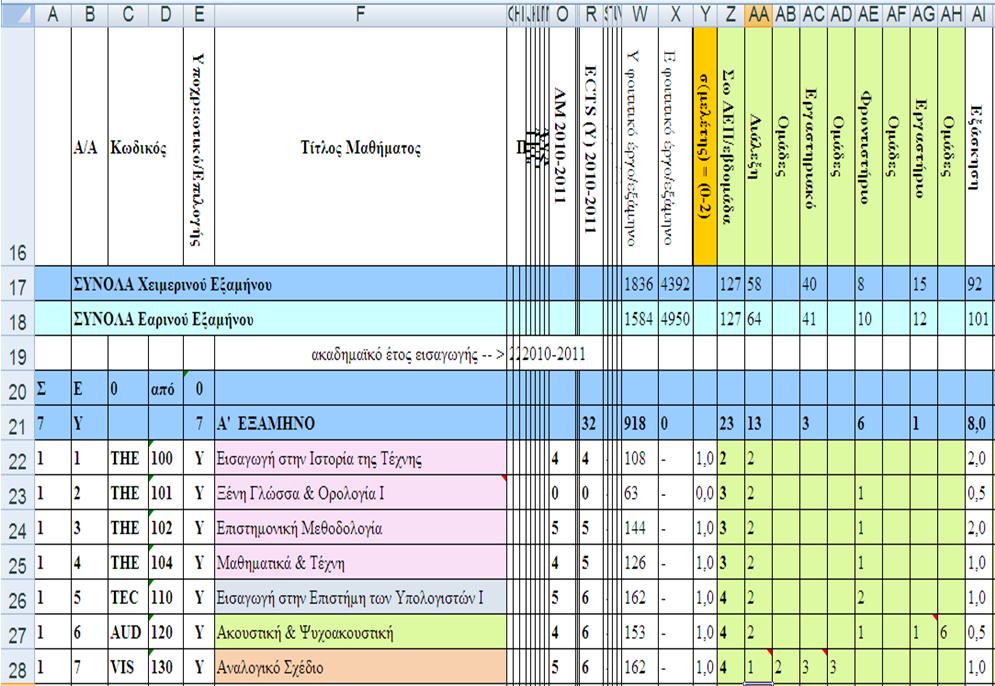Select row 19 header

tap(17, 353)
